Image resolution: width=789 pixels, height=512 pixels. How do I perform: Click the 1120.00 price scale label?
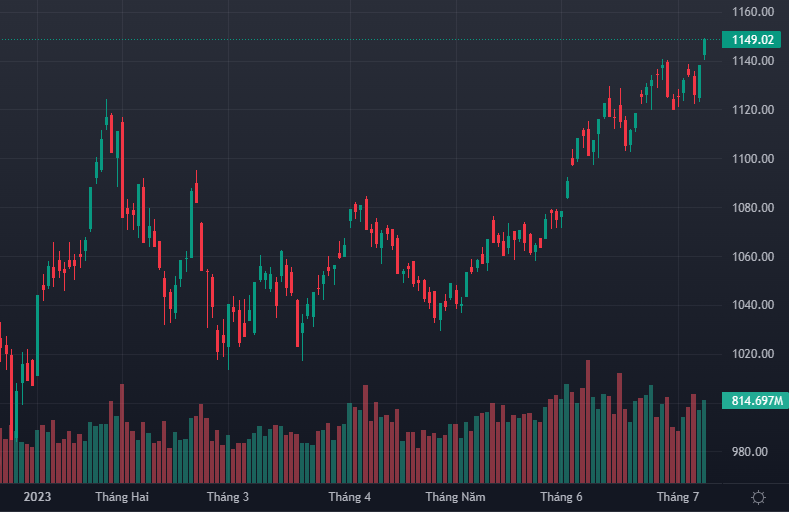coord(753,110)
